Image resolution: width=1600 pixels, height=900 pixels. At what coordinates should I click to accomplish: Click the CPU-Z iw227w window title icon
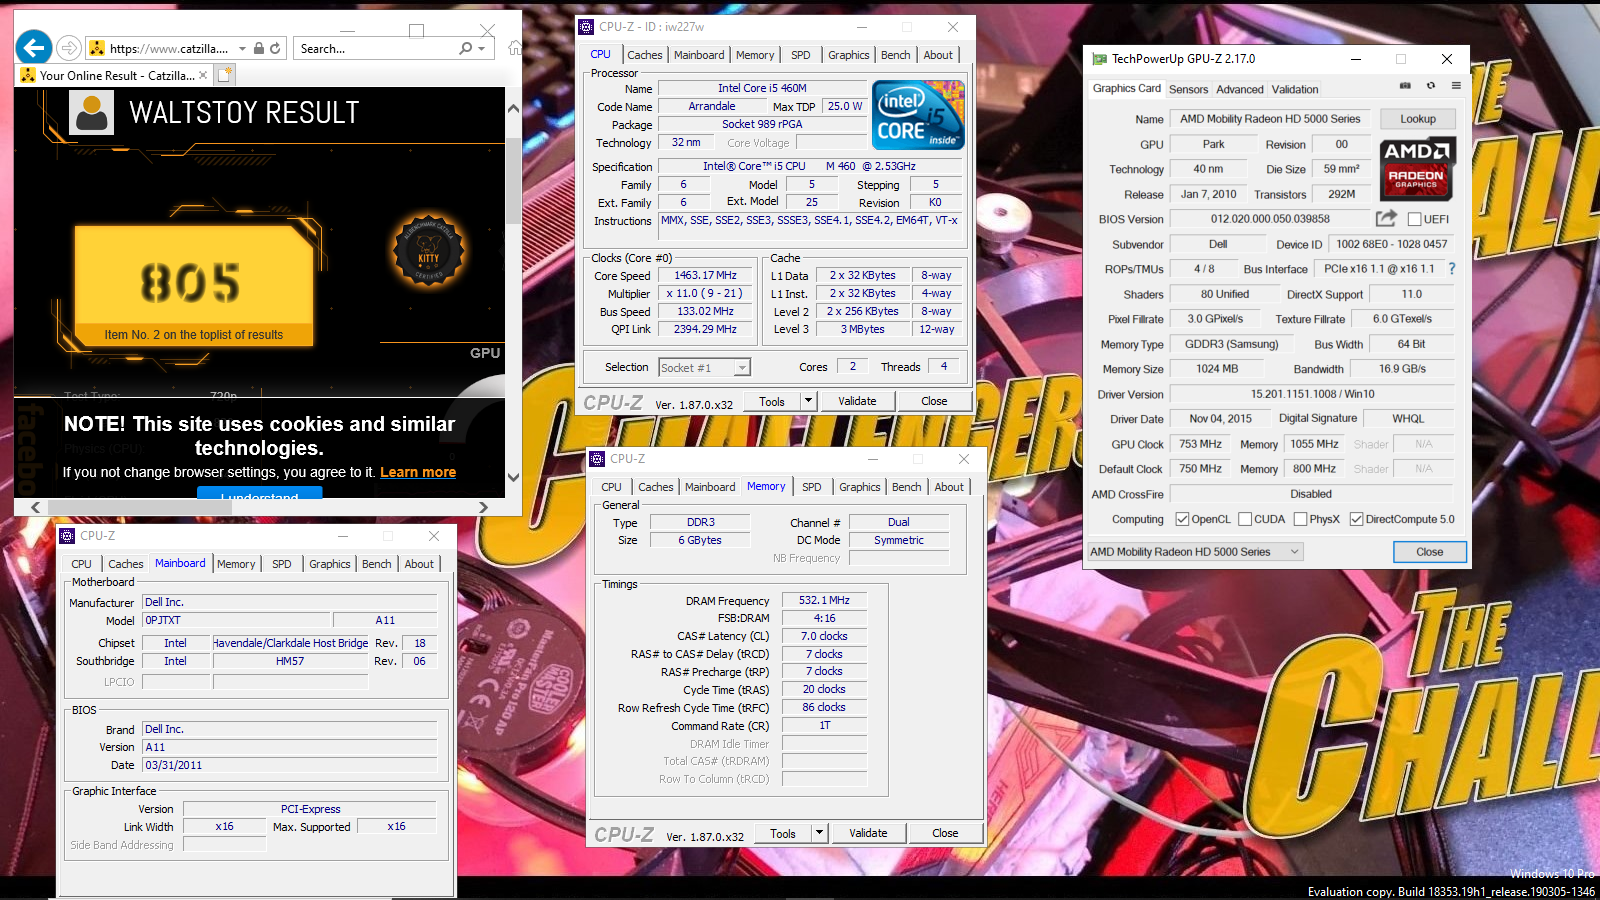pyautogui.click(x=587, y=27)
